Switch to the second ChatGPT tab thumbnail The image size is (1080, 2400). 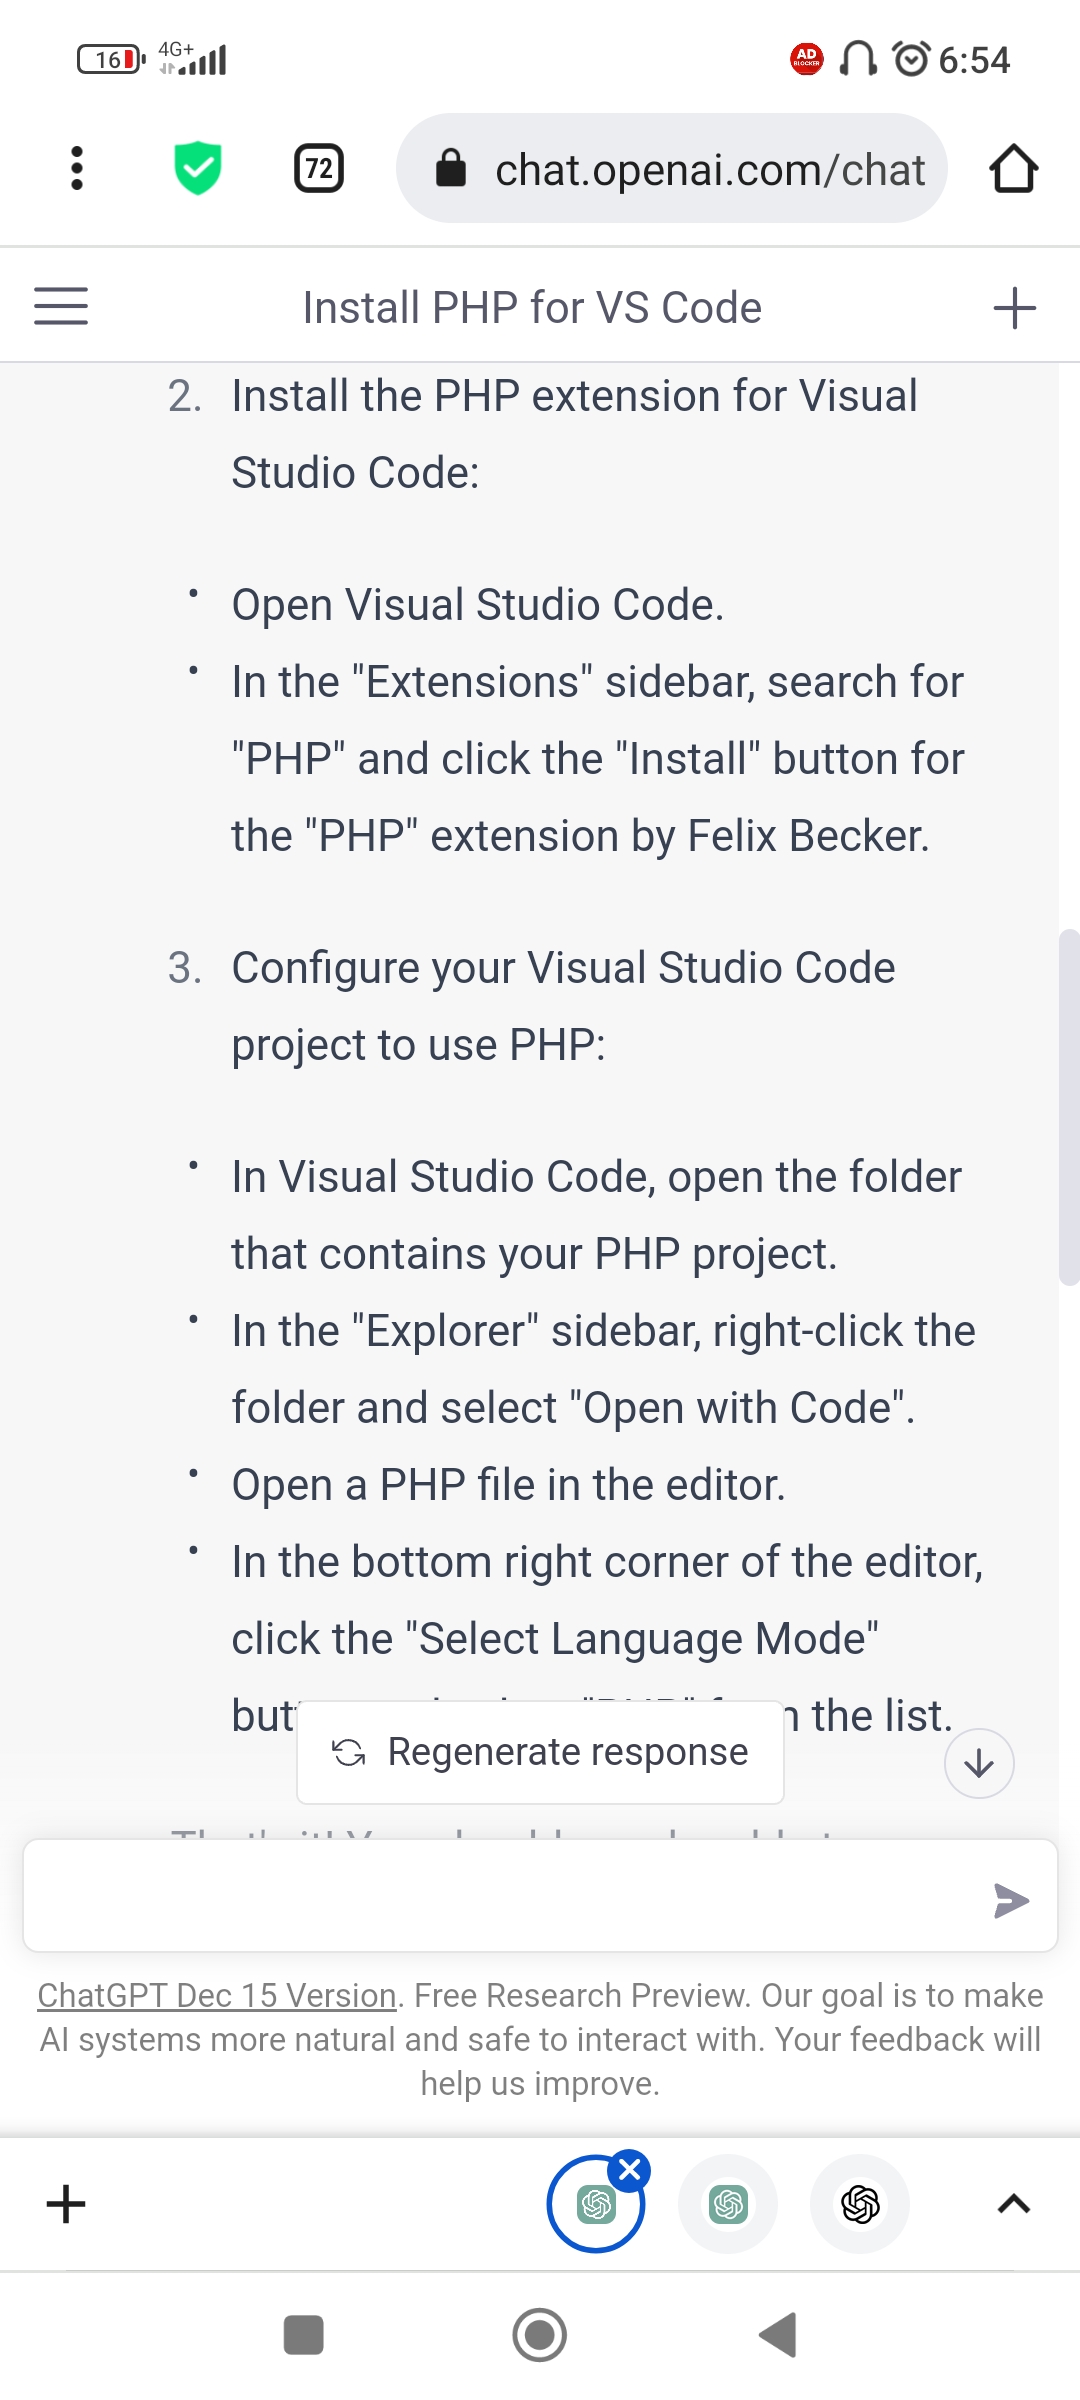pyautogui.click(x=728, y=2204)
